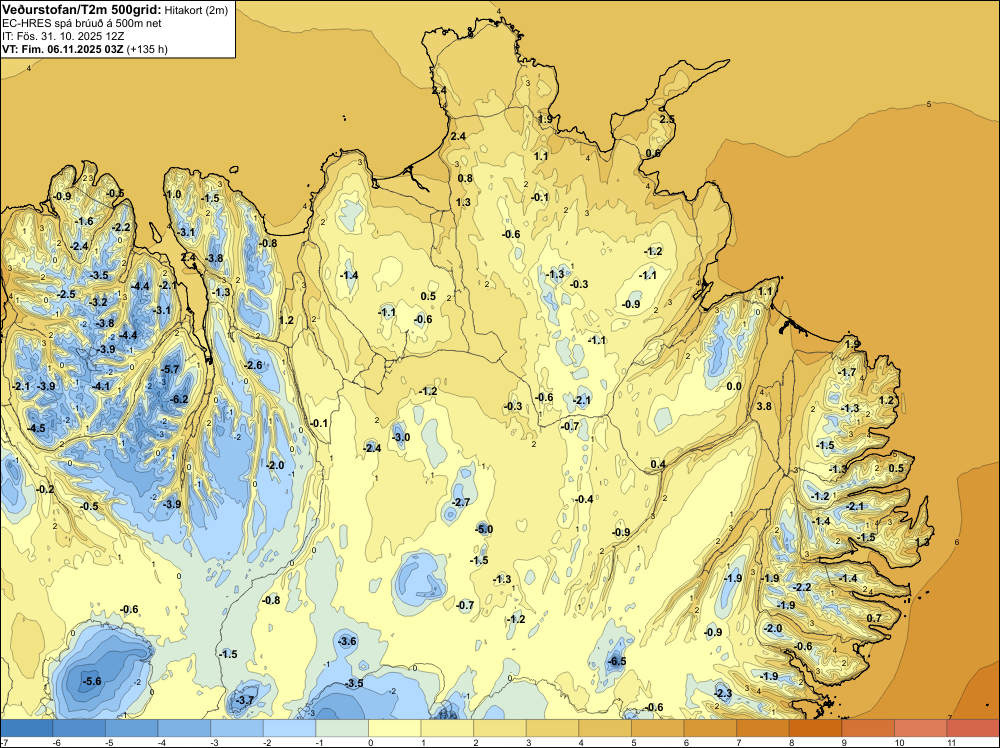
Task: Click the '-1.7' temperature value
Action: (847, 372)
